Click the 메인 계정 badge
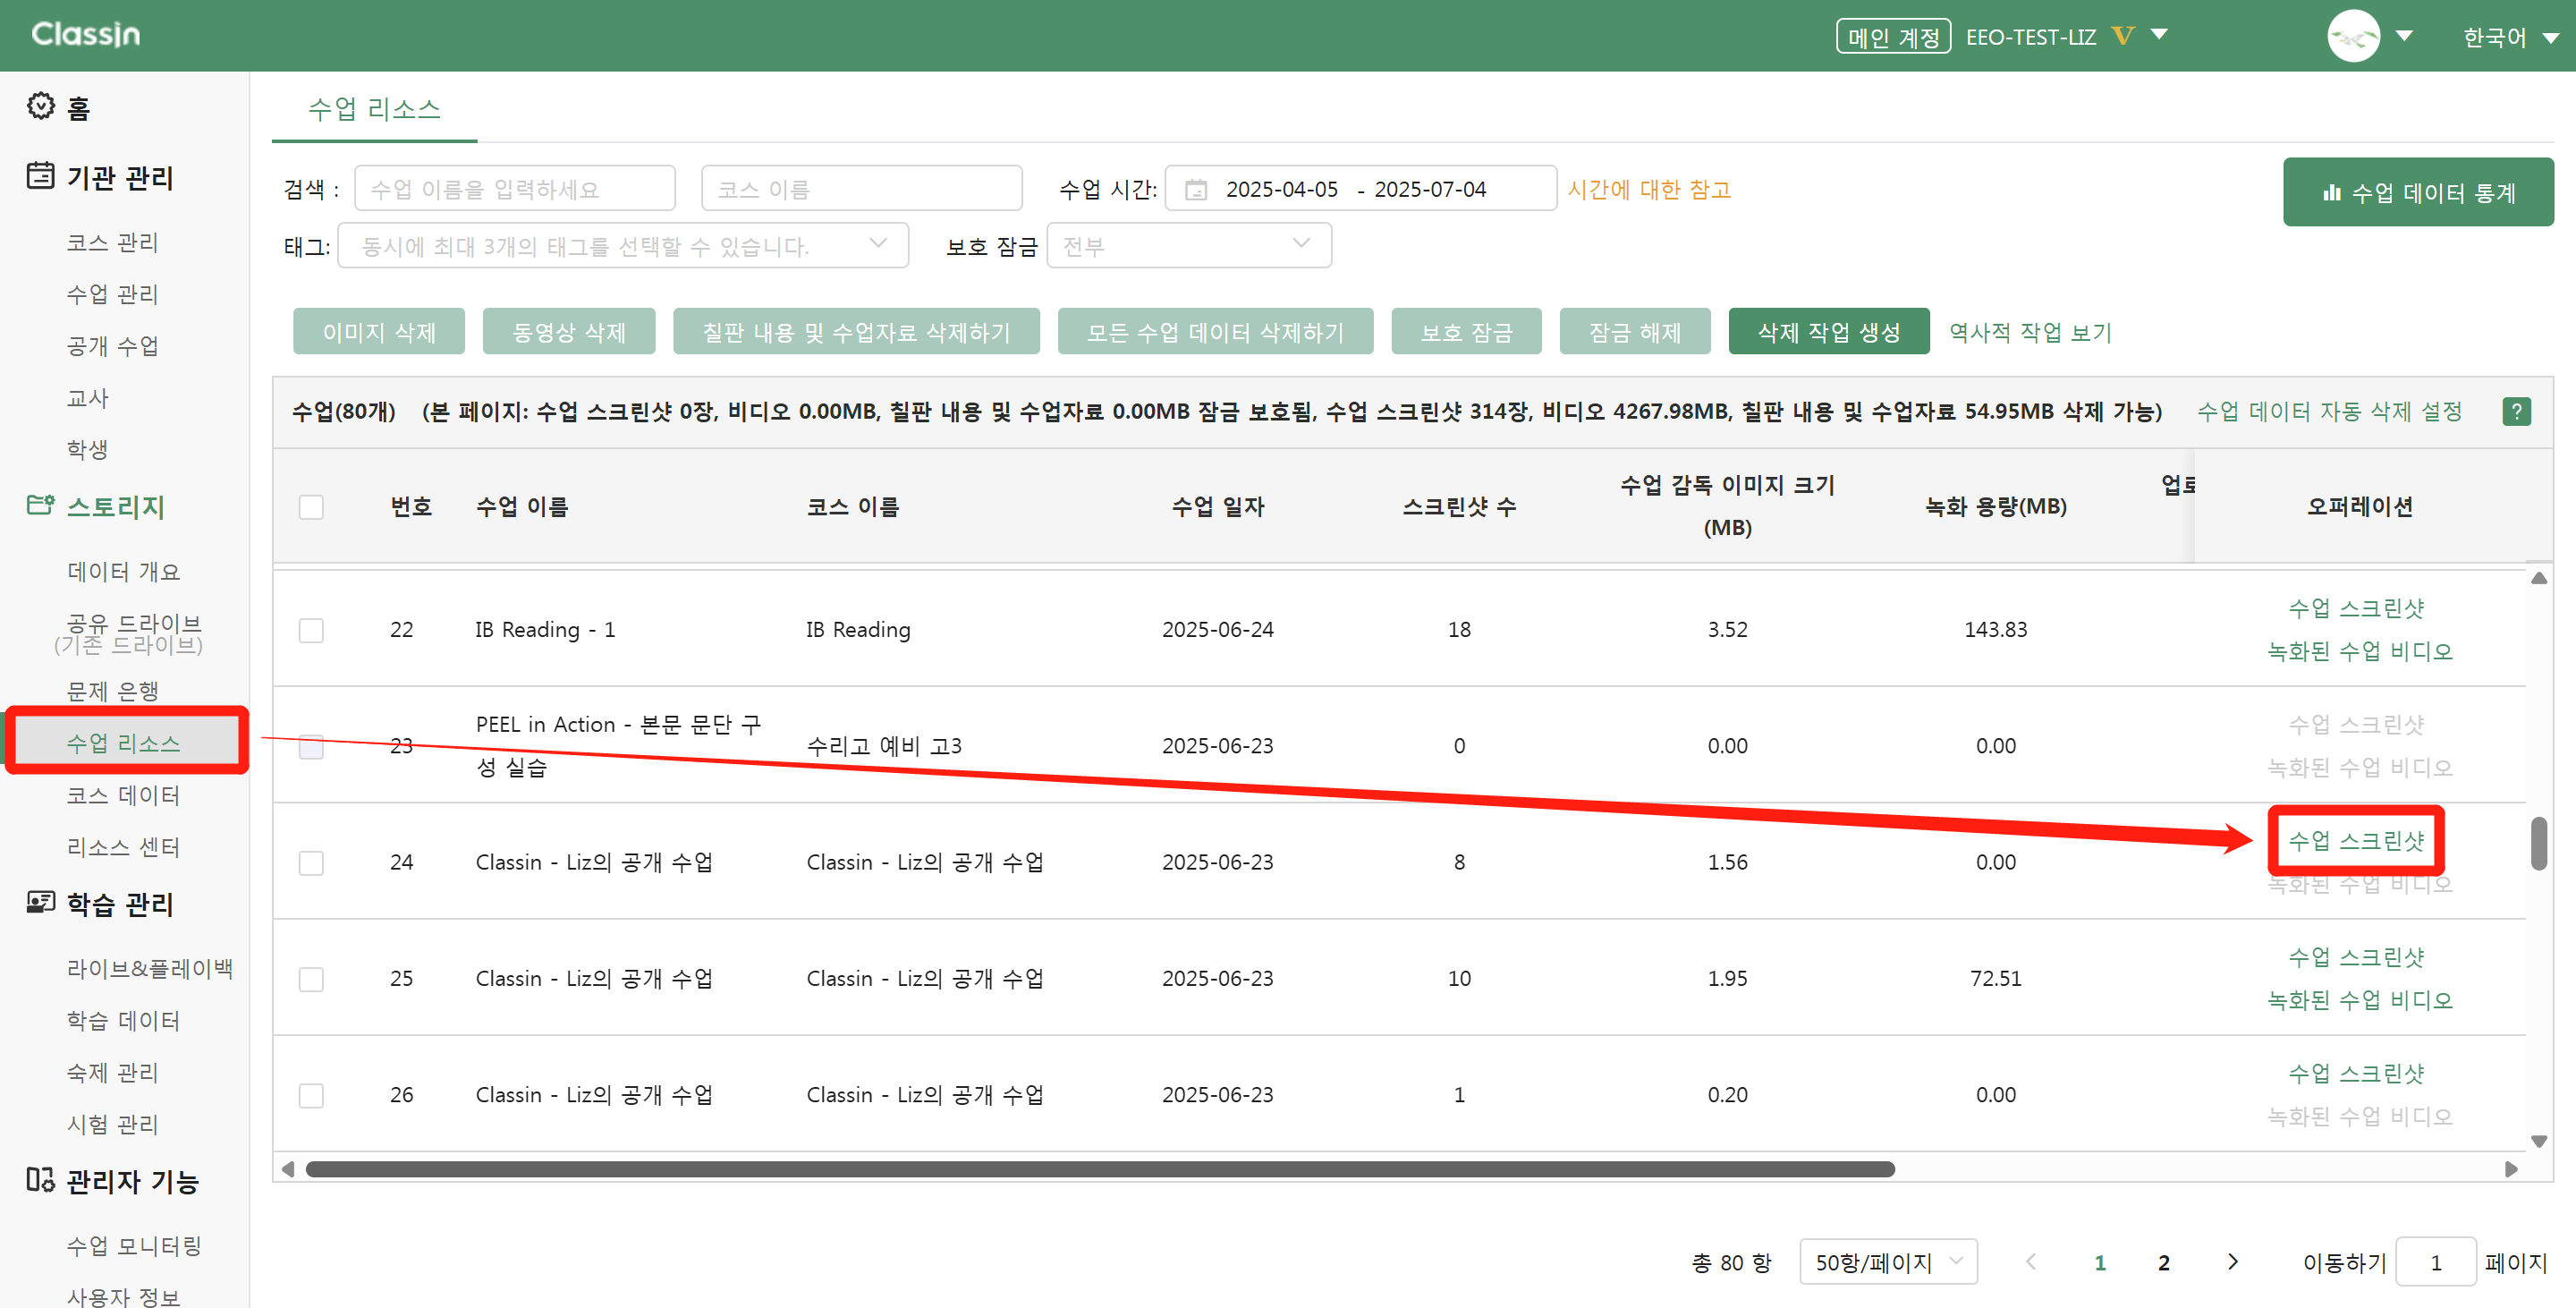Image resolution: width=2576 pixels, height=1308 pixels. (x=1893, y=37)
